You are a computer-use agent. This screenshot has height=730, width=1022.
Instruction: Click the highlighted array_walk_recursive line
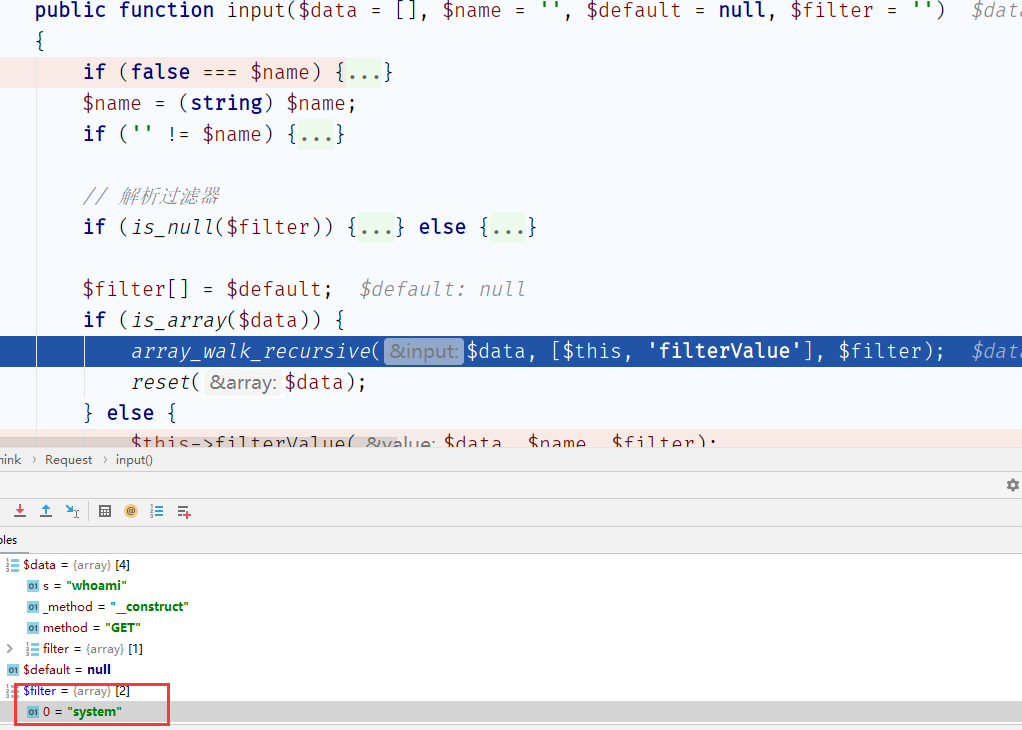click(x=511, y=351)
